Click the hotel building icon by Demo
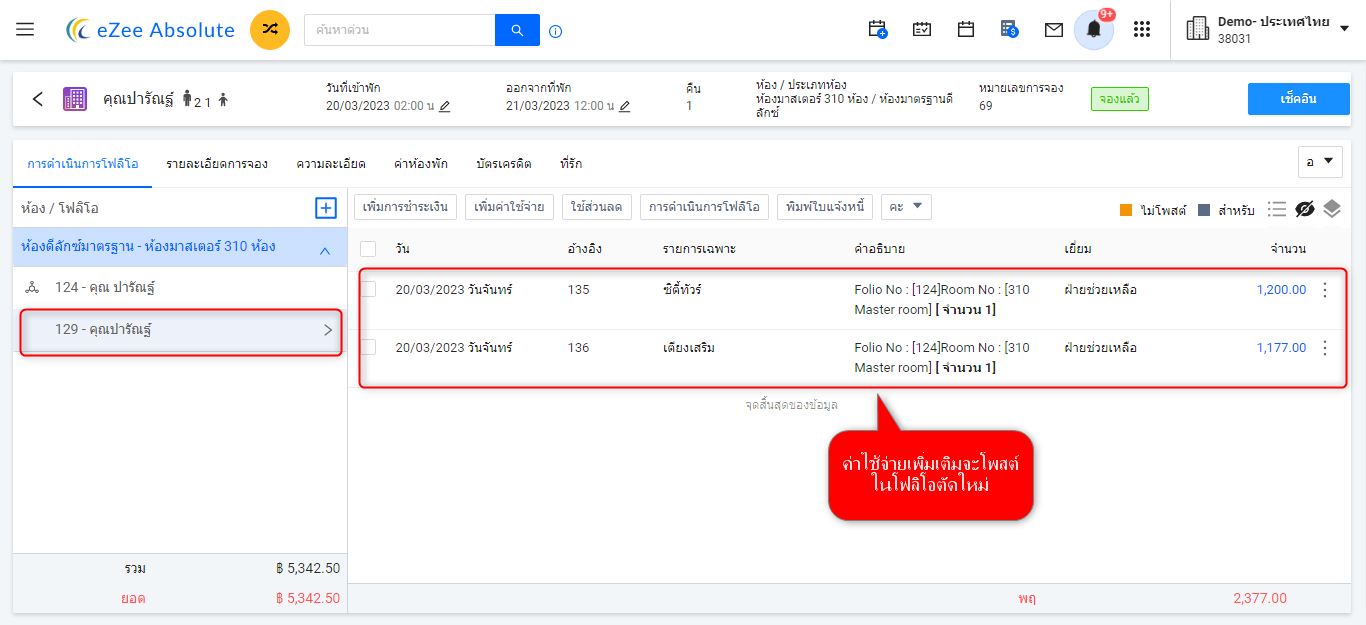The image size is (1366, 625). (1197, 30)
